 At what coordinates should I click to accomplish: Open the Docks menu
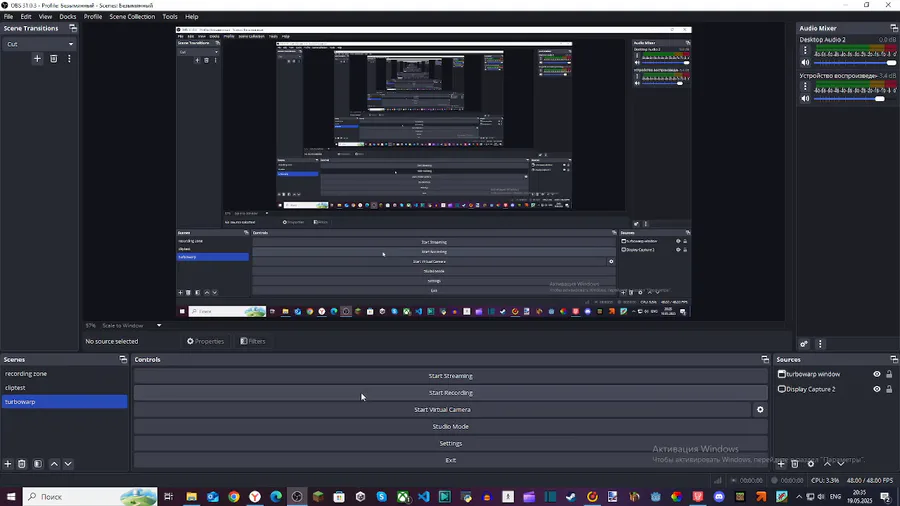click(68, 17)
